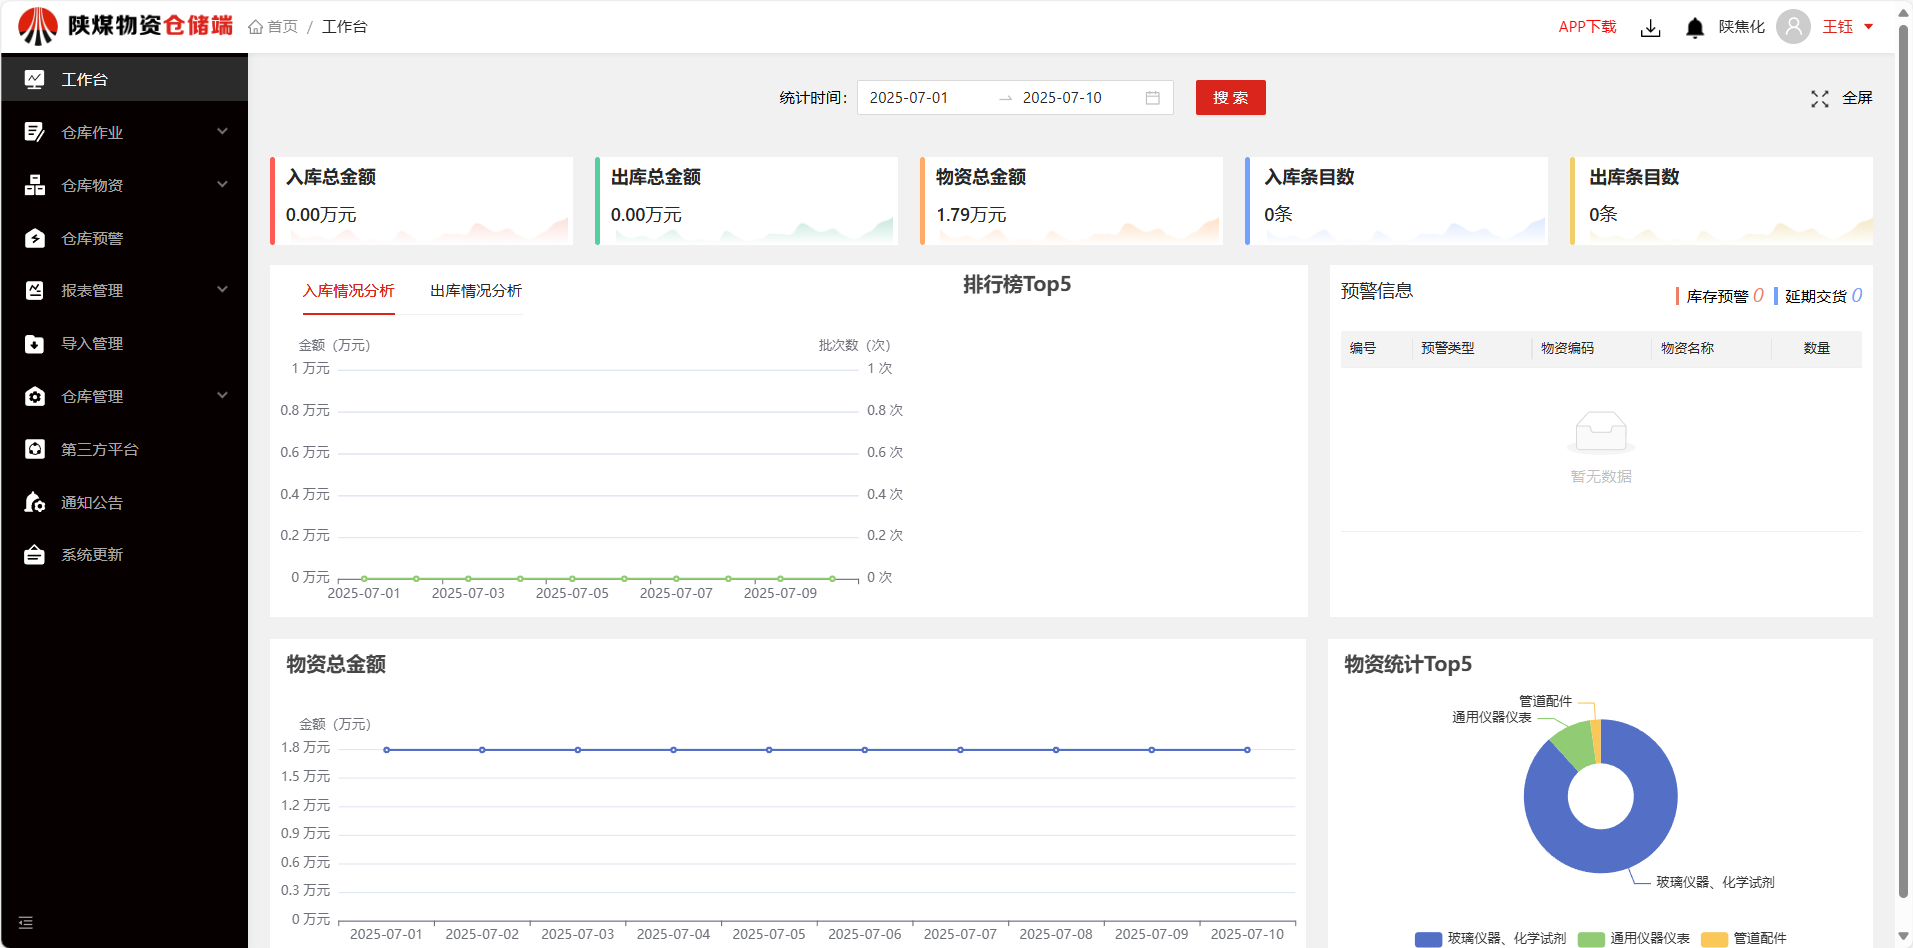Toggle 通用仪器仪表 legend swatch
The height and width of the screenshot is (948, 1913).
coord(1591,939)
